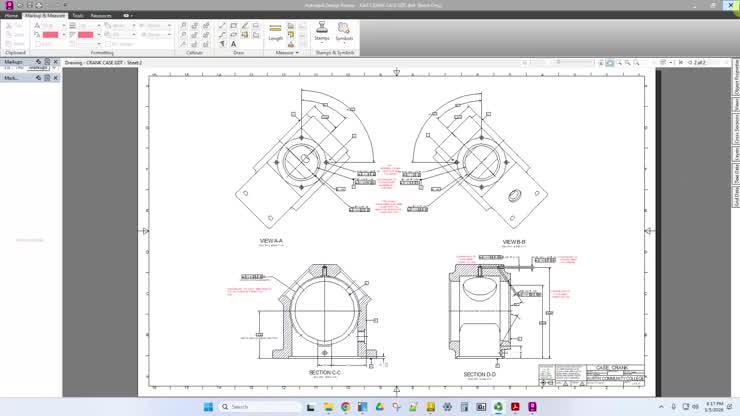Close the second Mark... panel

click(56, 78)
